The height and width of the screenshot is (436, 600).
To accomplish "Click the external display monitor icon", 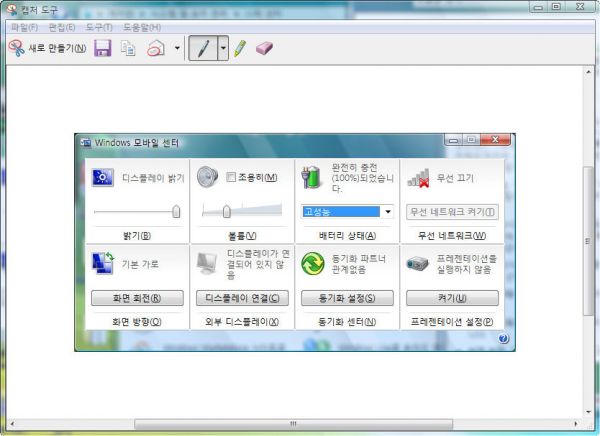I will pos(207,264).
